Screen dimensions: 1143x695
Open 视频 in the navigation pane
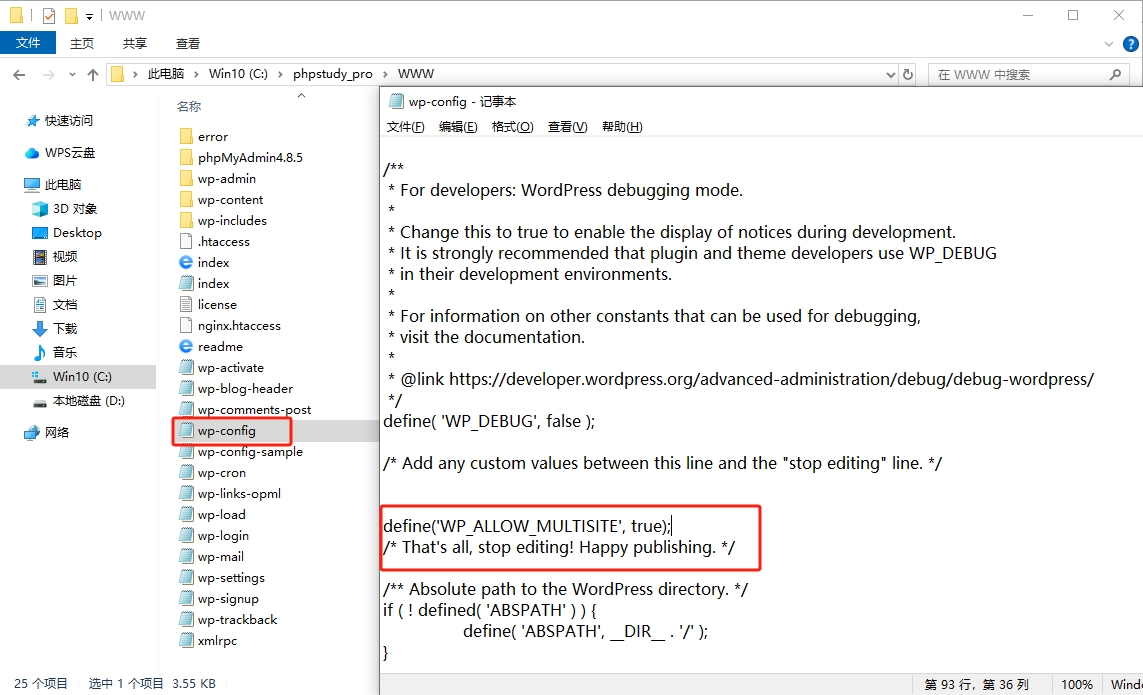(x=64, y=257)
